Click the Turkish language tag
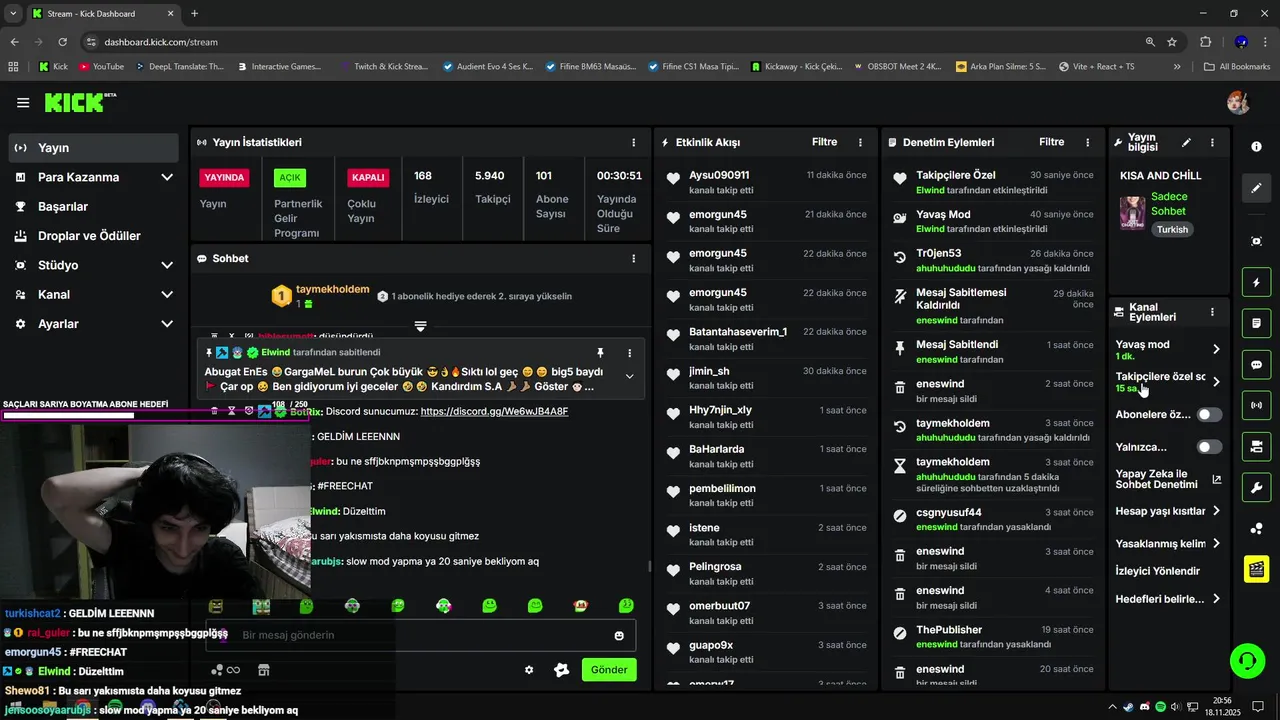The image size is (1280, 720). click(1172, 229)
